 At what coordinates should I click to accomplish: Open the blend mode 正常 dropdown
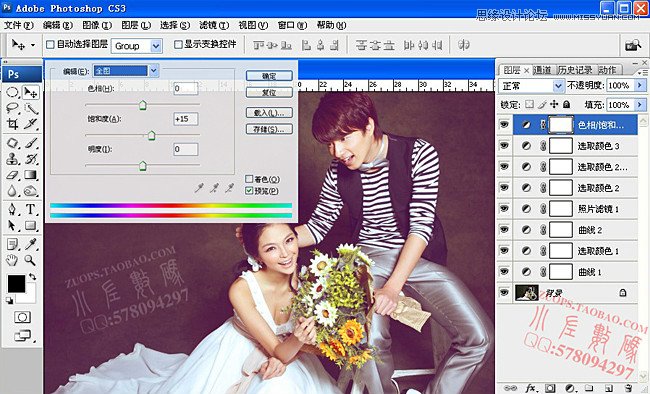point(558,86)
